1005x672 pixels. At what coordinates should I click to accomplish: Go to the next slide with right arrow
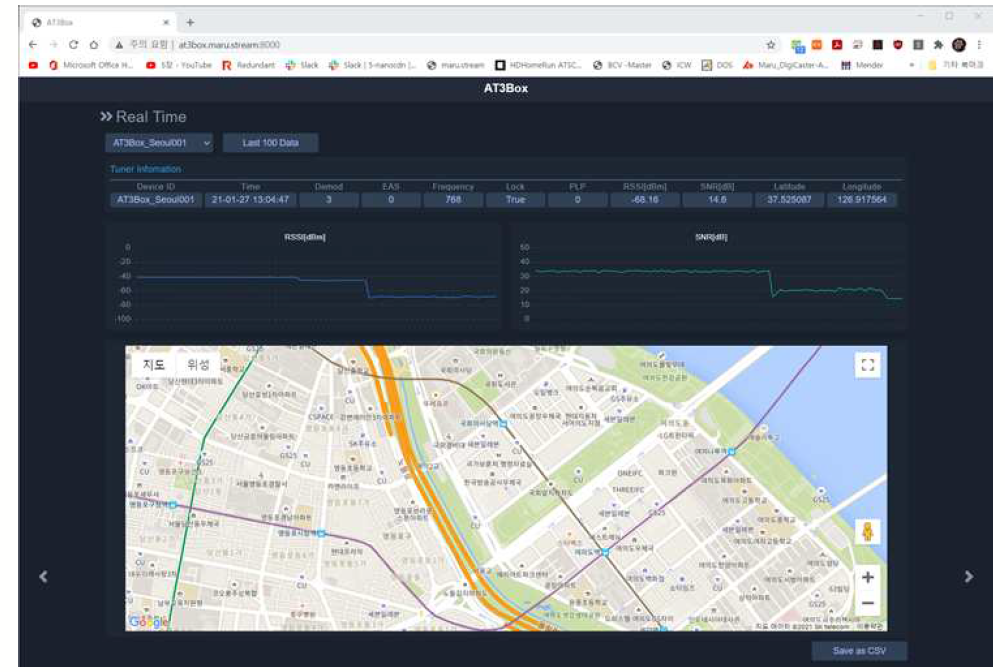click(x=968, y=576)
